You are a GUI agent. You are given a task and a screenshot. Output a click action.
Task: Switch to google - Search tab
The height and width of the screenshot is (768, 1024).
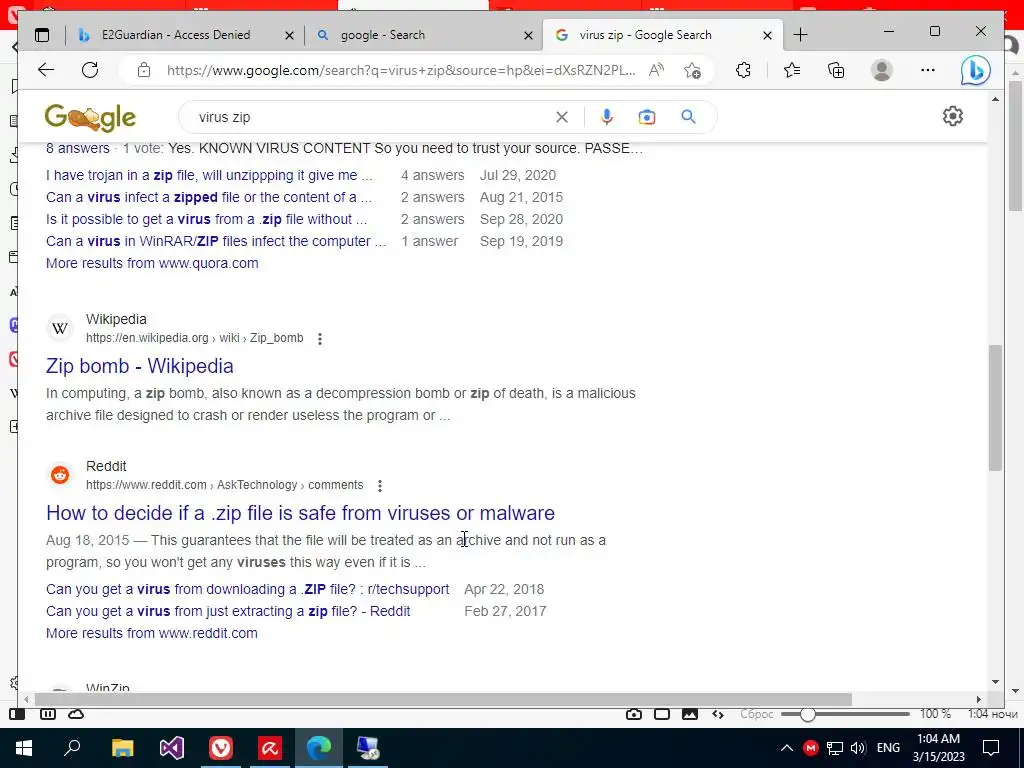[x=382, y=35]
